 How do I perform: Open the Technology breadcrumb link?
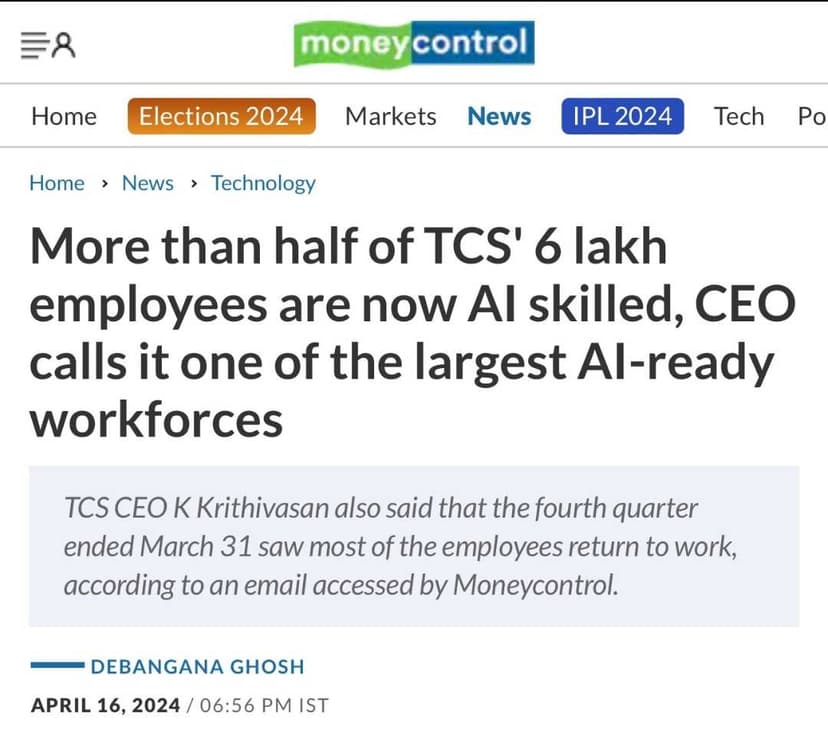263,183
